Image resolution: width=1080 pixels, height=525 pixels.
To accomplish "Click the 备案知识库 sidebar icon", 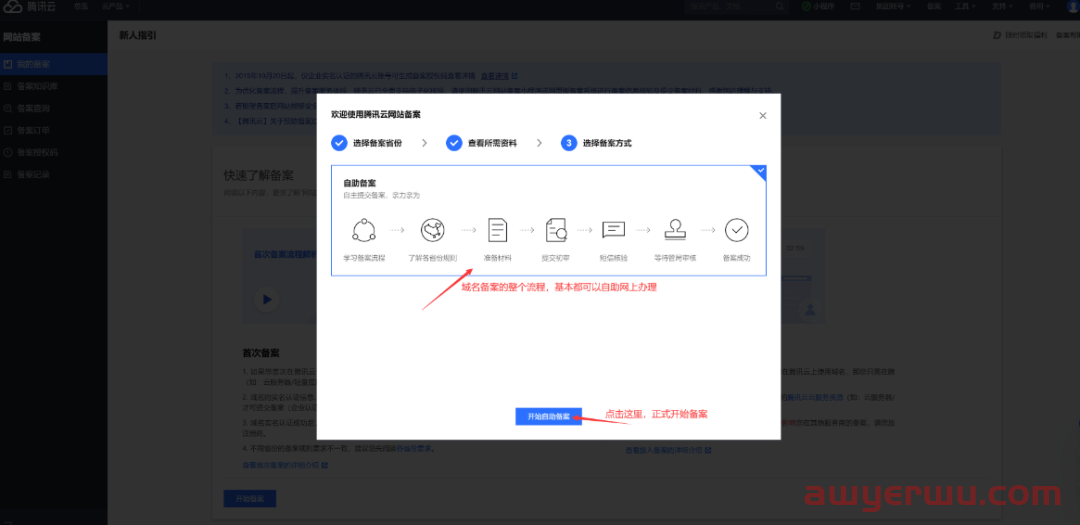I will pos(8,86).
